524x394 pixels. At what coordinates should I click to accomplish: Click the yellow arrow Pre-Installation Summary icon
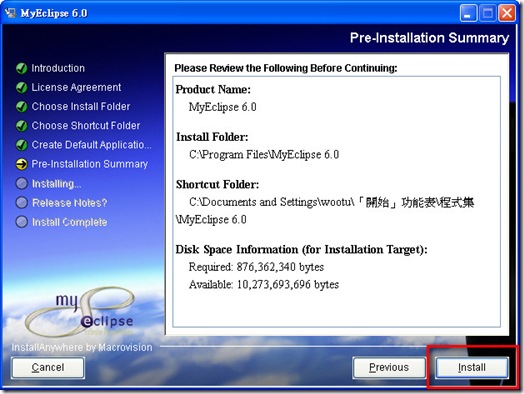click(22, 164)
